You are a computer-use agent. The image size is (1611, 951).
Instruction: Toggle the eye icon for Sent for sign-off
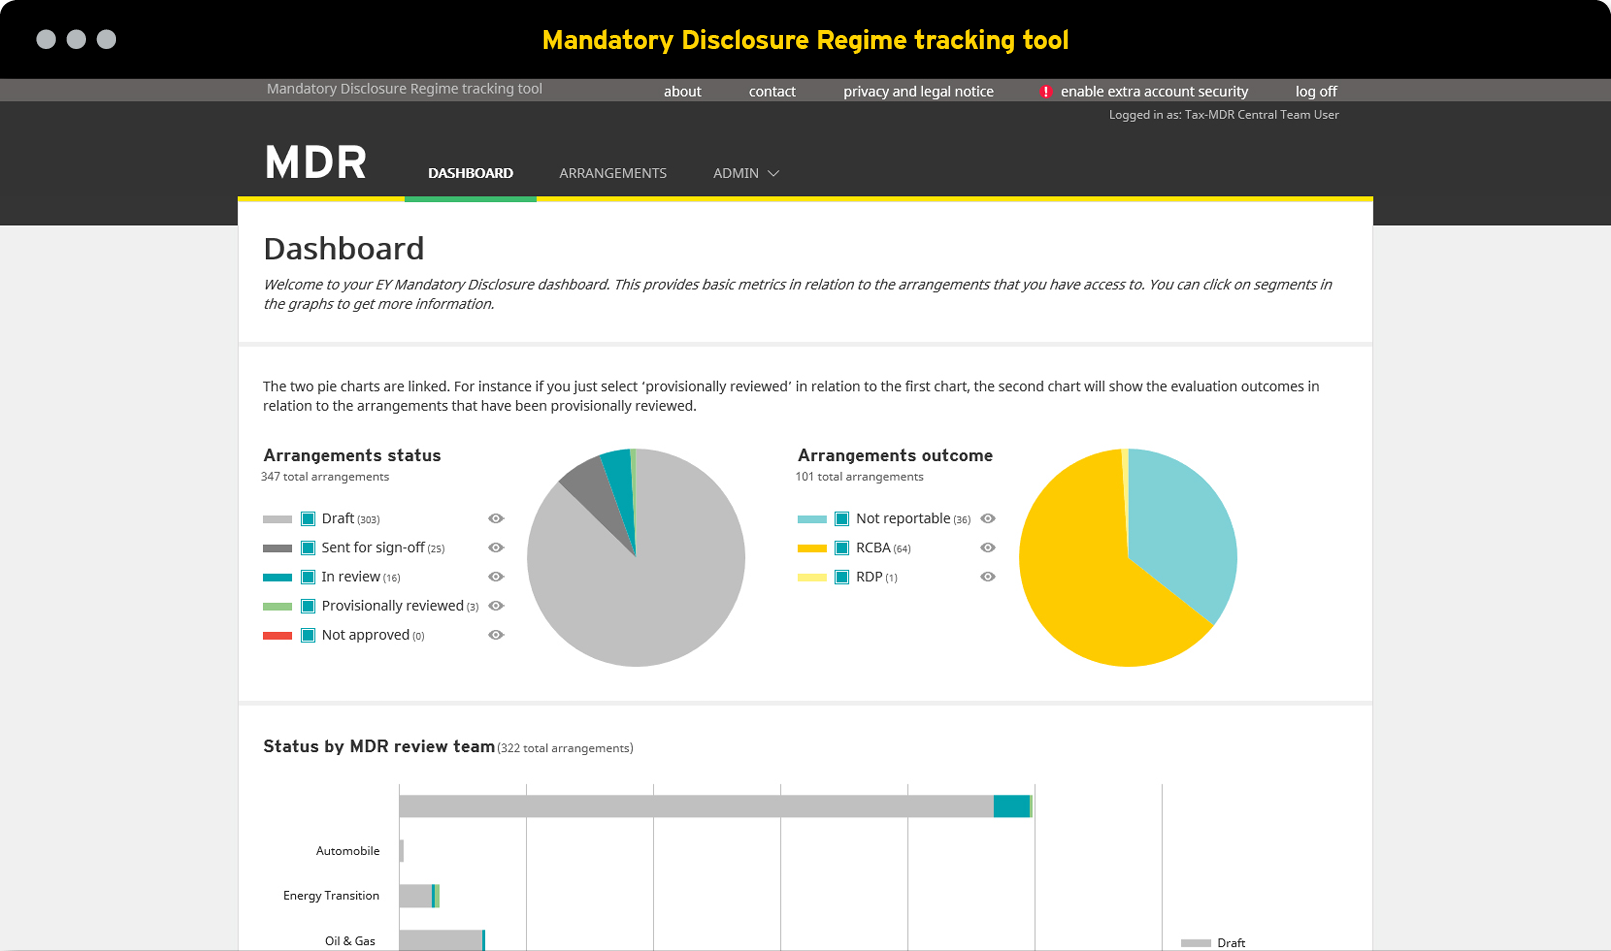pos(496,547)
